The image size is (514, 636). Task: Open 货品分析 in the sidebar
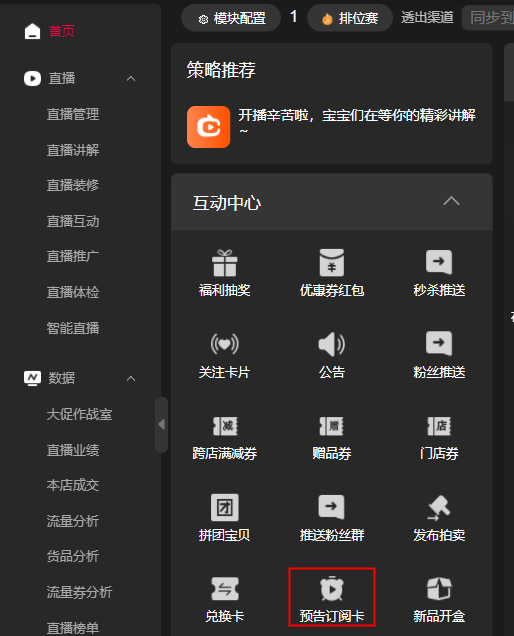(73, 556)
